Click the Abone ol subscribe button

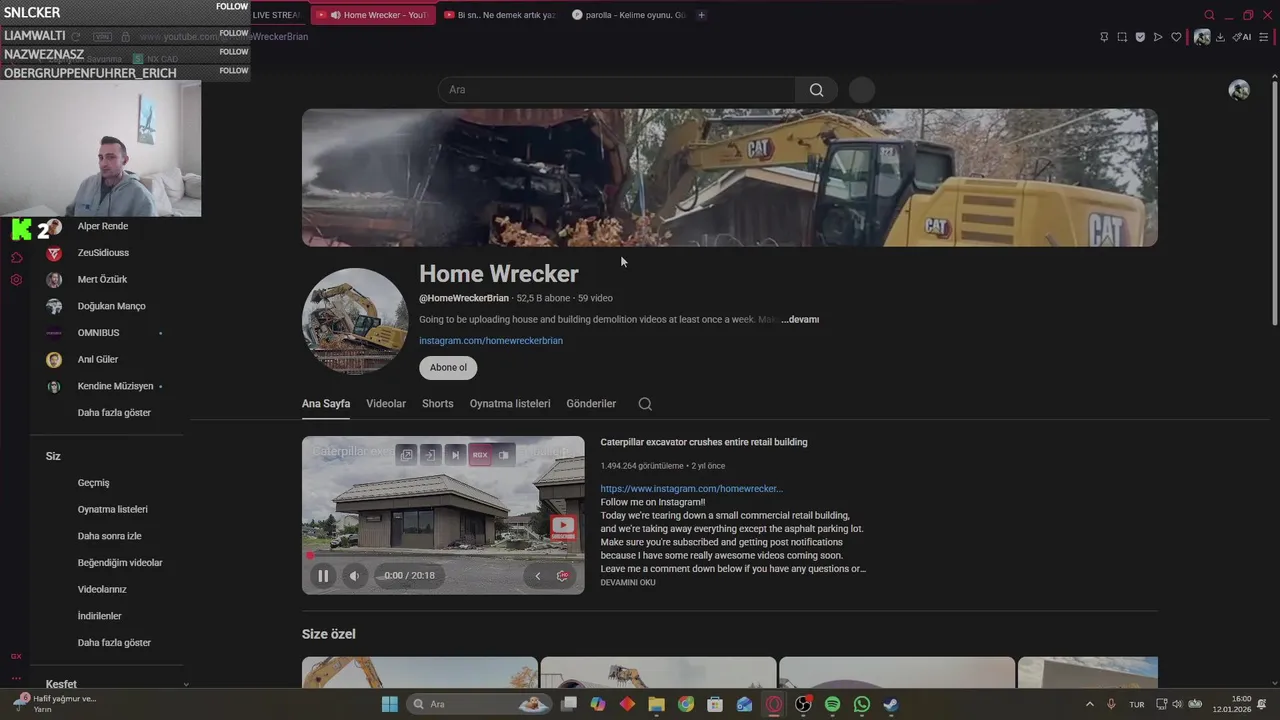coord(448,368)
